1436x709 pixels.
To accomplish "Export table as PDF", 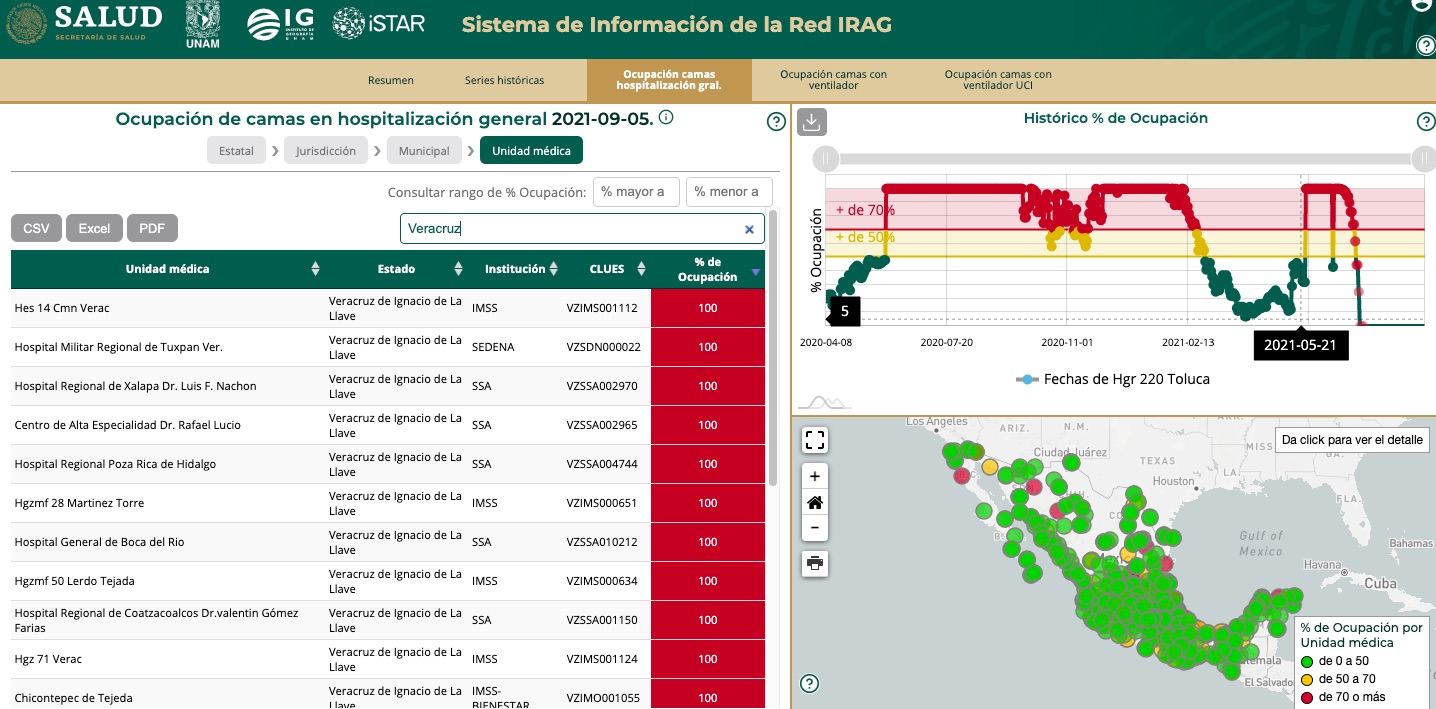I will (152, 228).
